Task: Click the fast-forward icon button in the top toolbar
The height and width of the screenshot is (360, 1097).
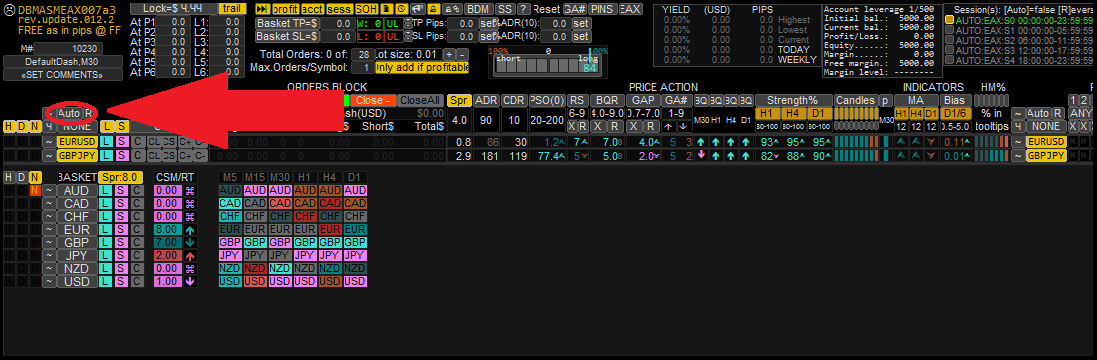Action: [262, 9]
